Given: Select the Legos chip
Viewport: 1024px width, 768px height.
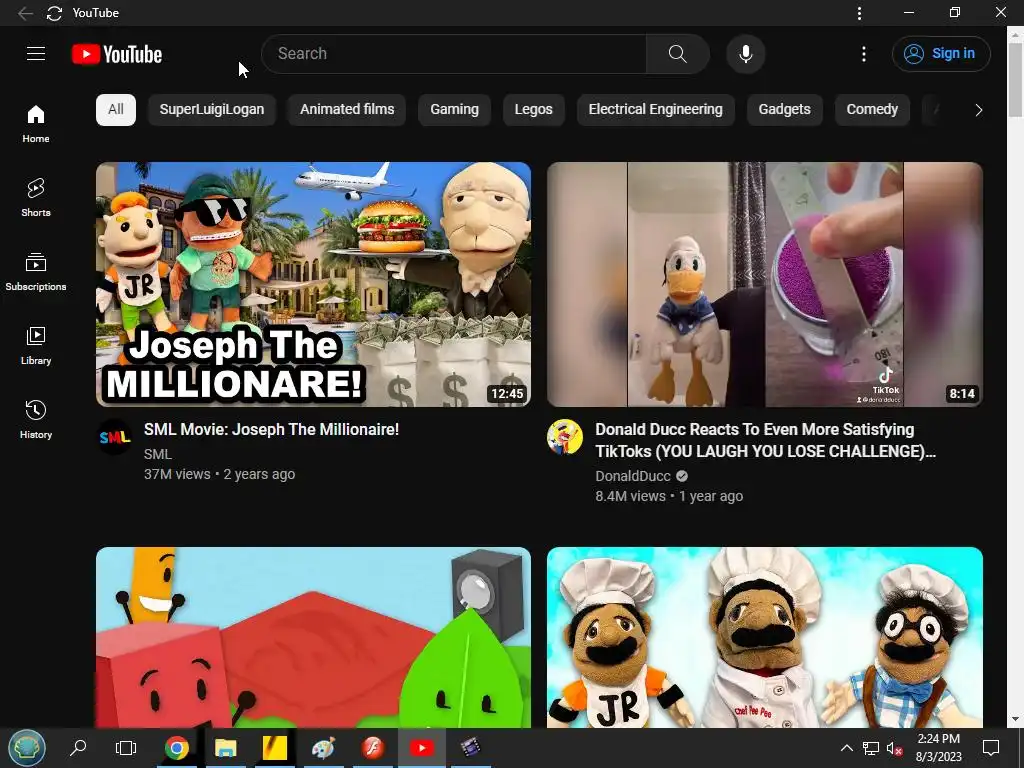Looking at the screenshot, I should [x=534, y=110].
